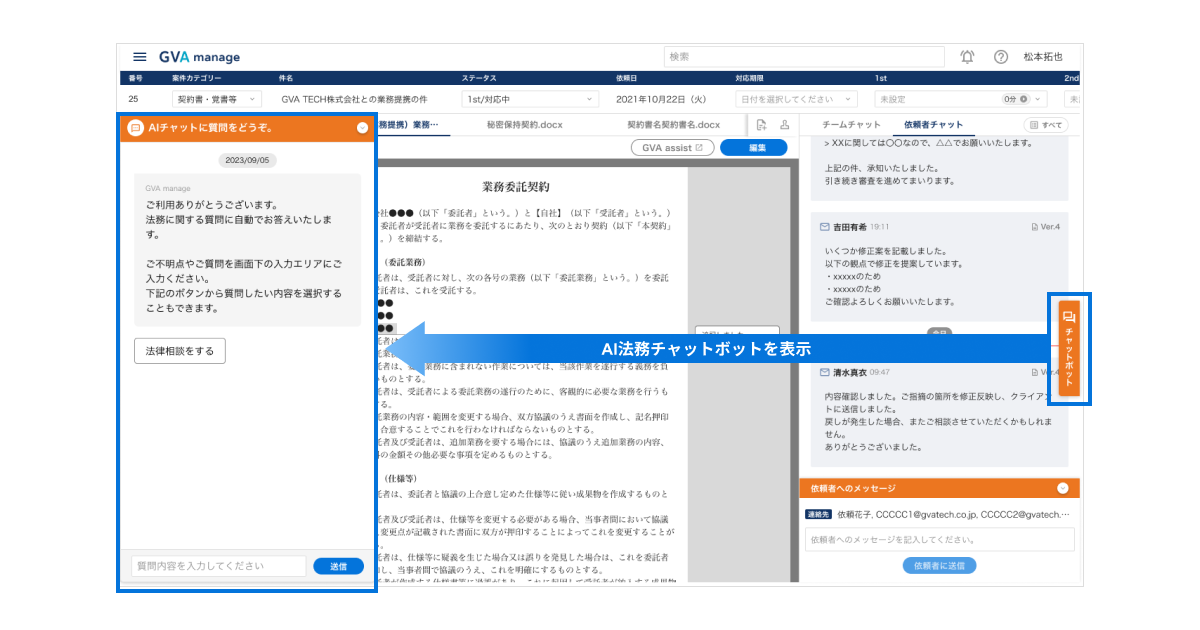
Task: Click the 依頼花子 recipient address line
Action: [x=953, y=514]
